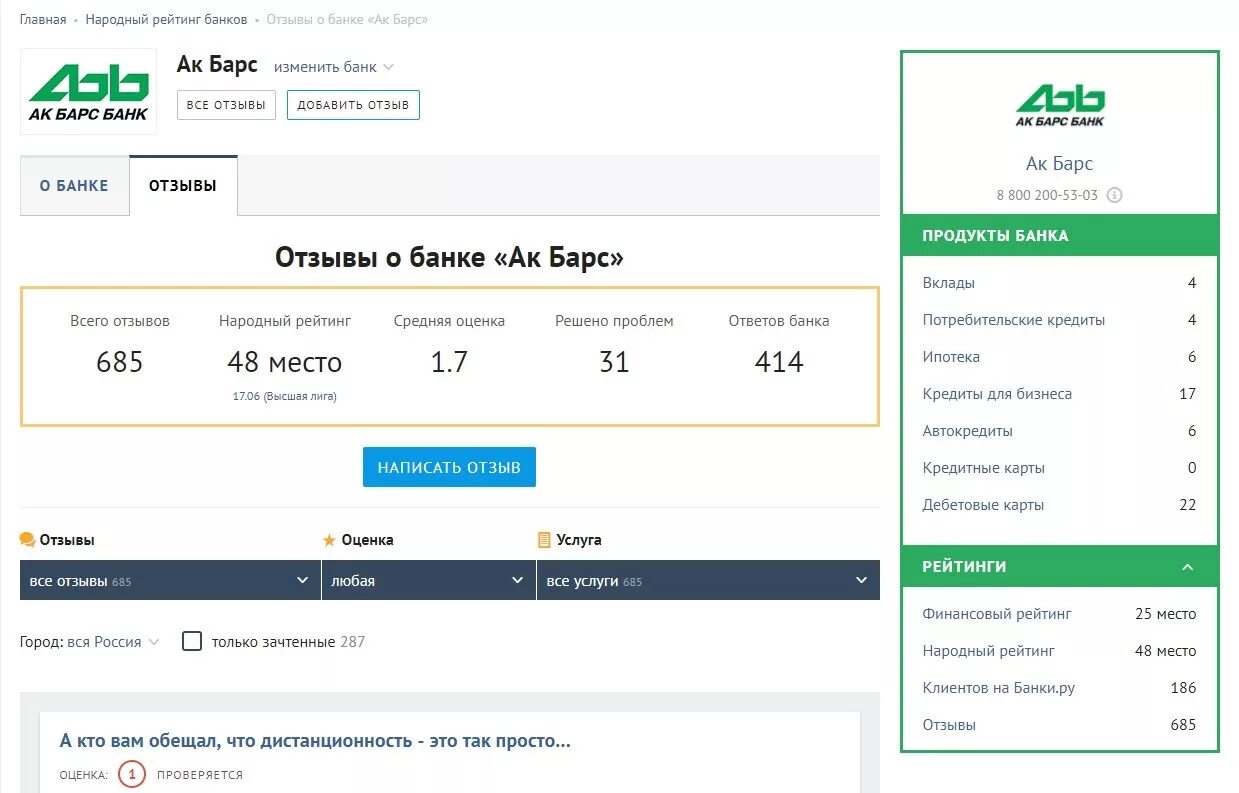Click the Проверяется status label
This screenshot has width=1239, height=793.
(200, 775)
